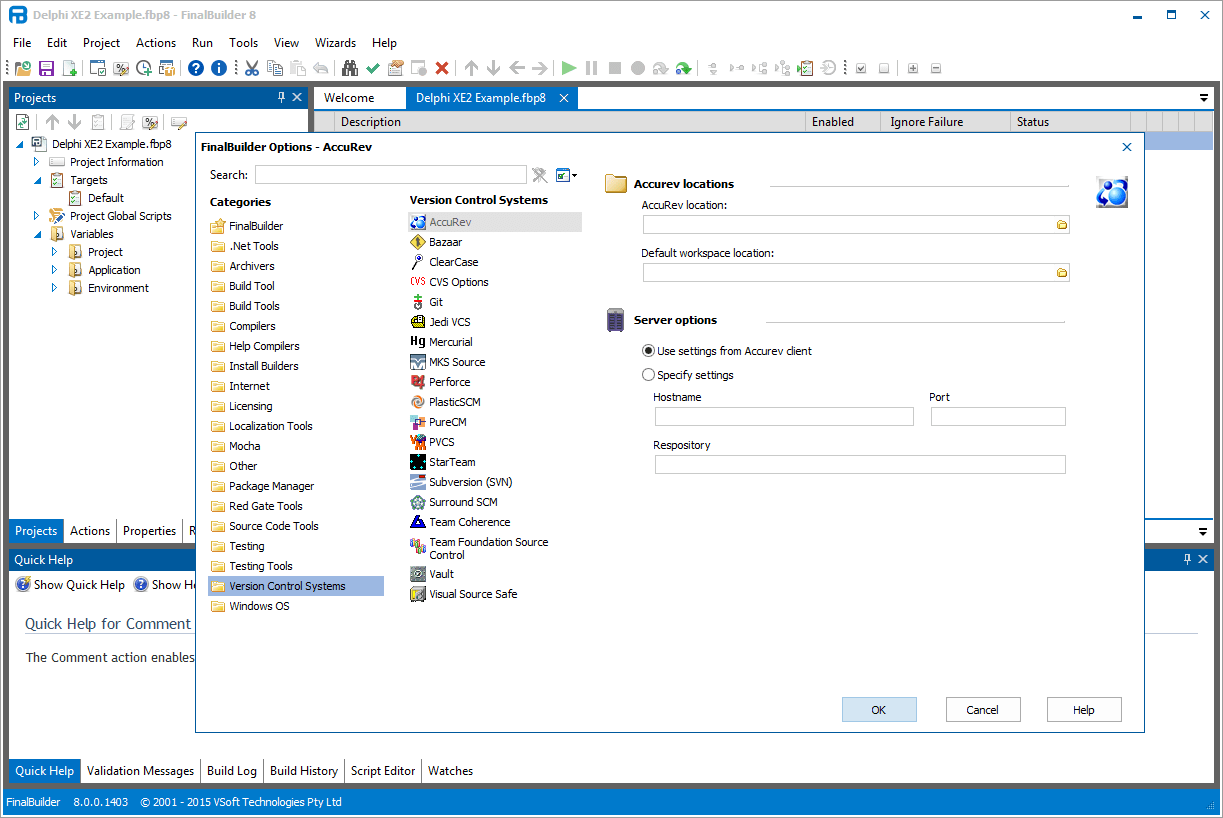
Task: Click the blue info About icon
Action: tap(219, 68)
